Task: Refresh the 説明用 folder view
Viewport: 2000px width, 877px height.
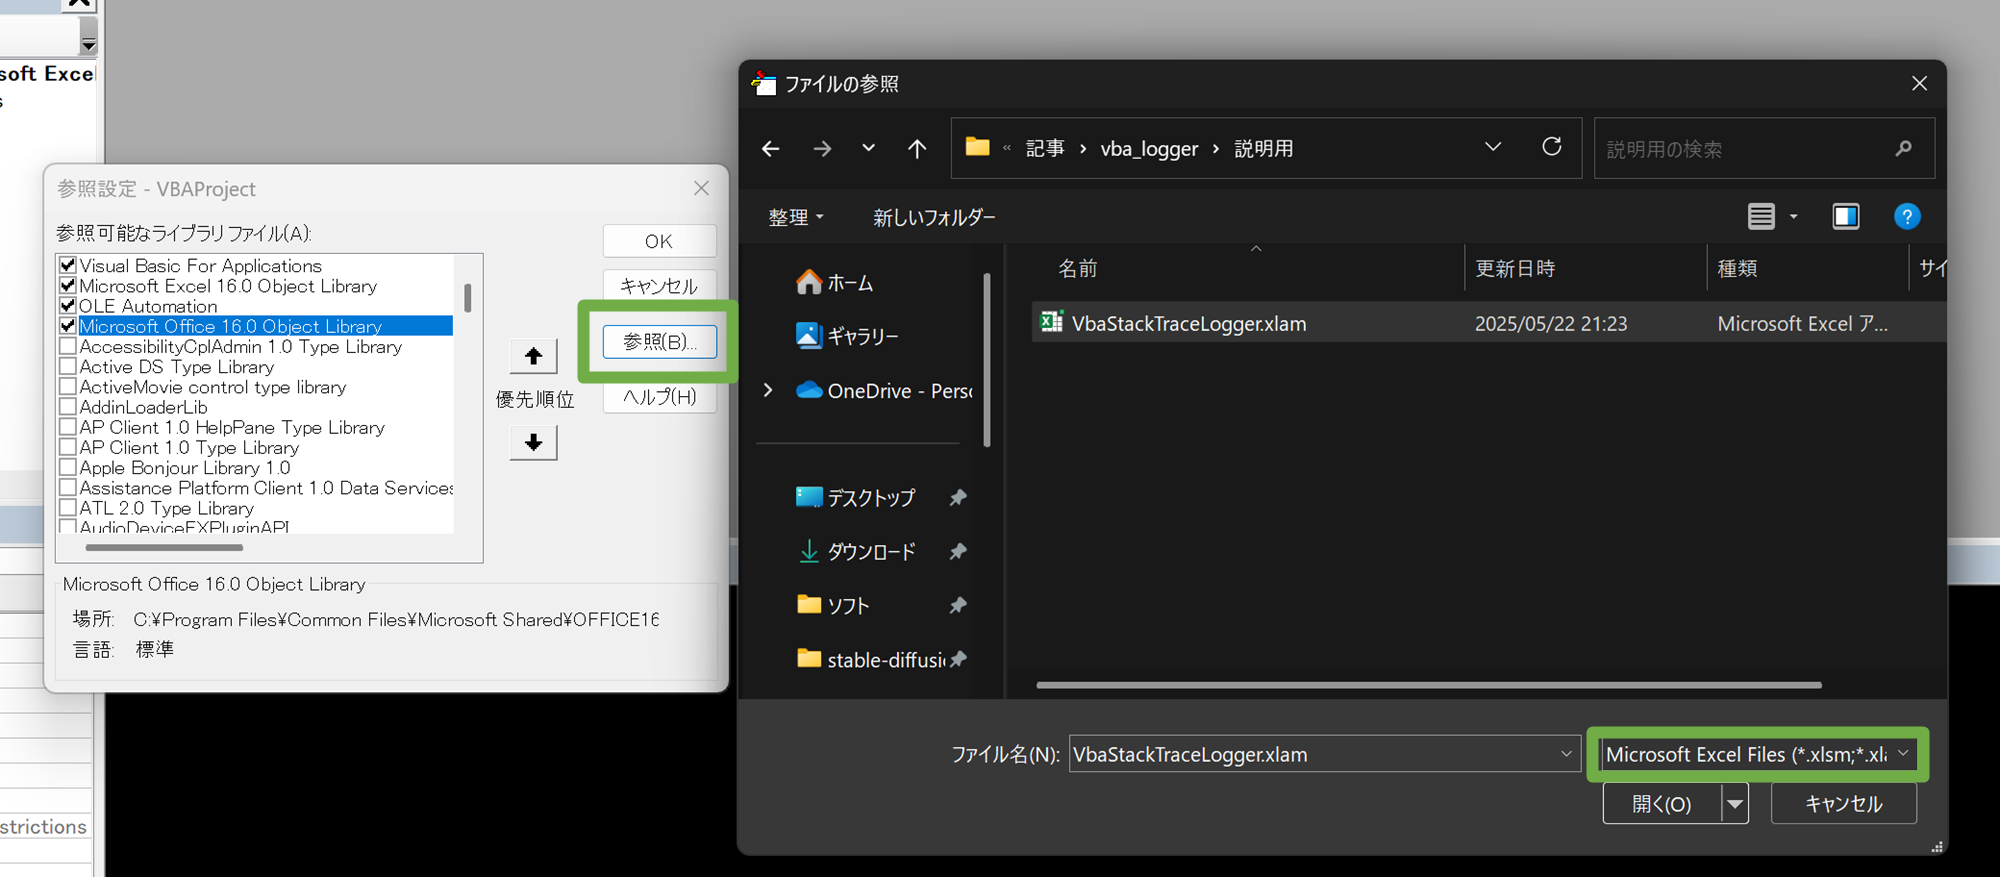Action: pyautogui.click(x=1552, y=147)
